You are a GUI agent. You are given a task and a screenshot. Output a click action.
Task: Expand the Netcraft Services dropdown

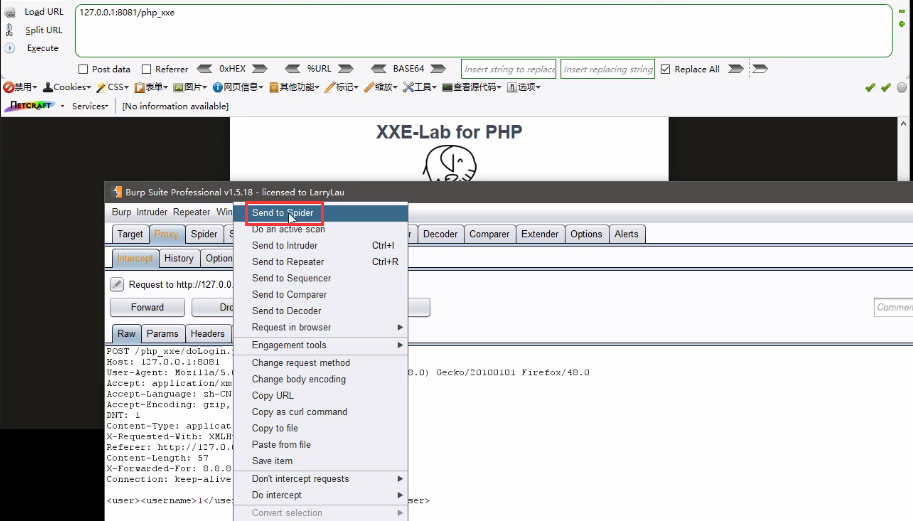90,106
